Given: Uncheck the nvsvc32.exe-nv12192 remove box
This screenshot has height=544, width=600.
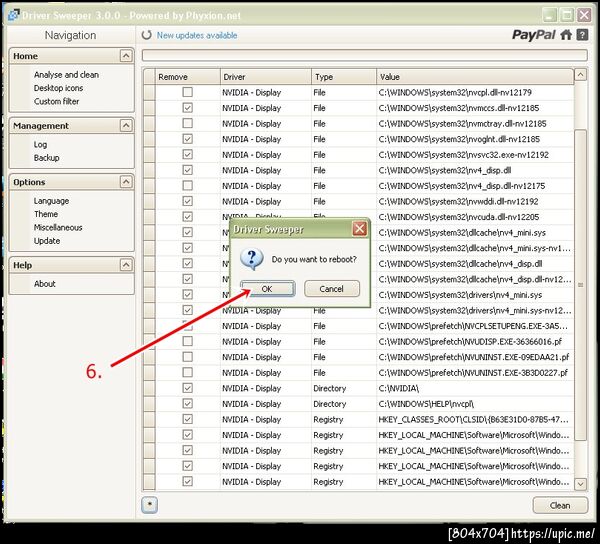Looking at the screenshot, I should point(188,155).
